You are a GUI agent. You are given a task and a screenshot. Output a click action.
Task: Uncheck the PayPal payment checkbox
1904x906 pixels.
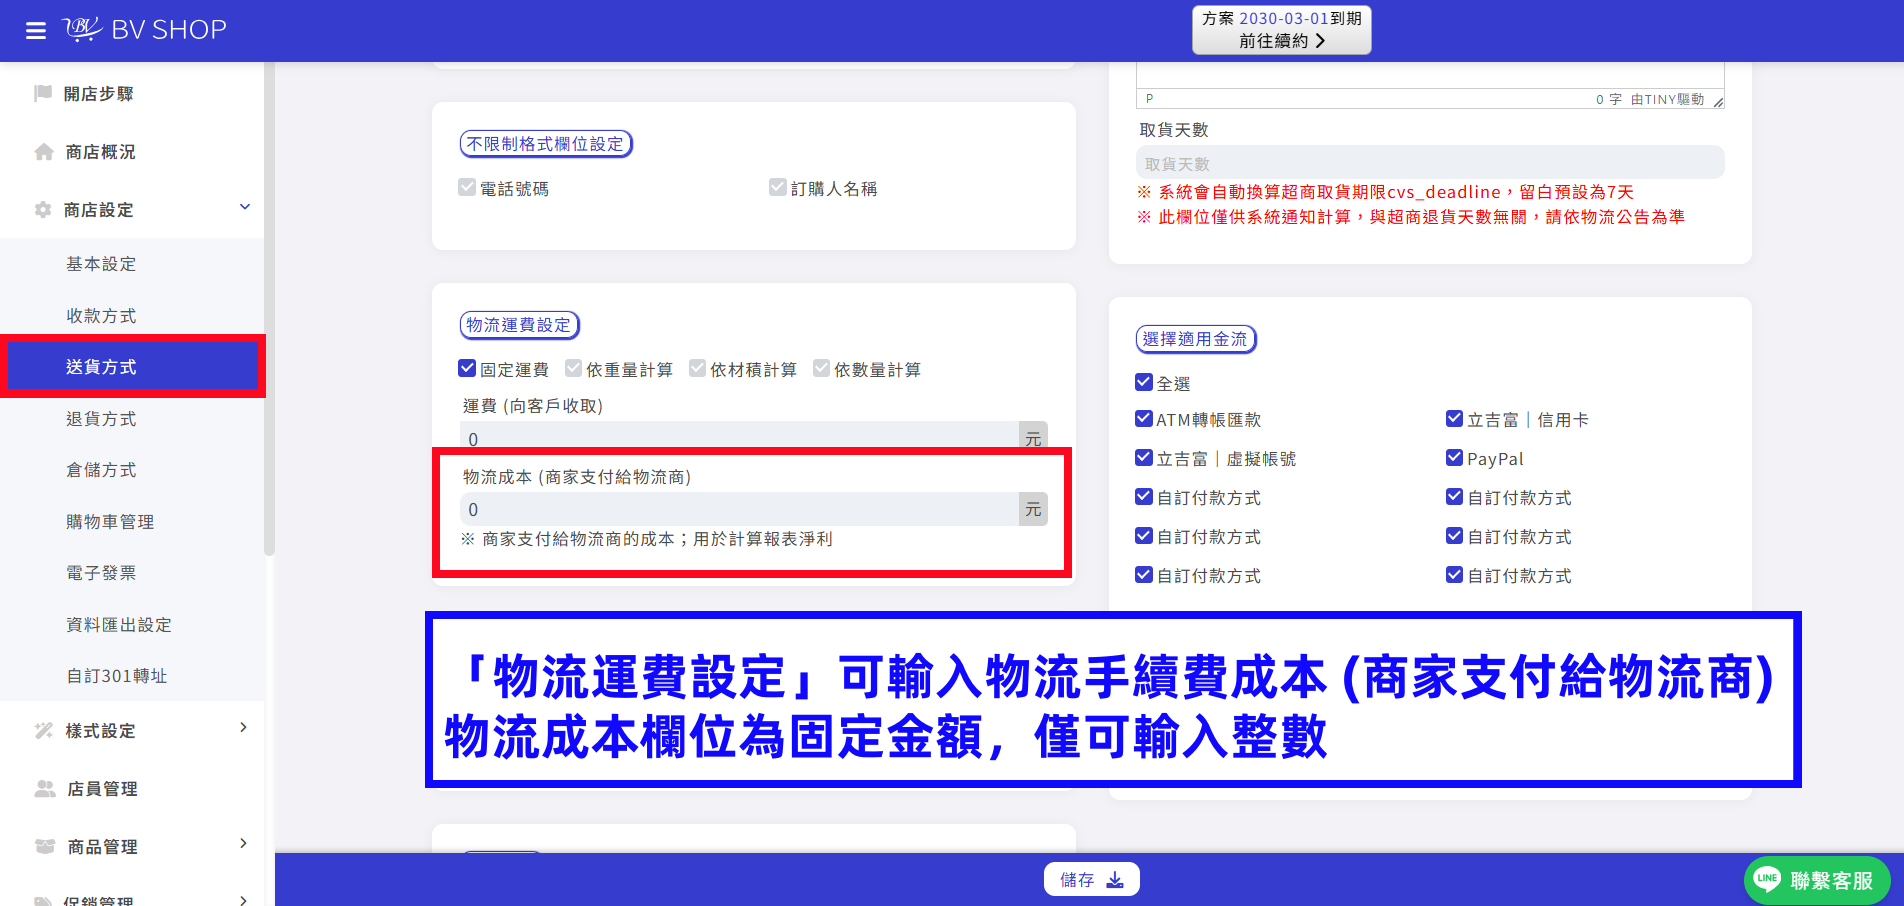point(1455,457)
